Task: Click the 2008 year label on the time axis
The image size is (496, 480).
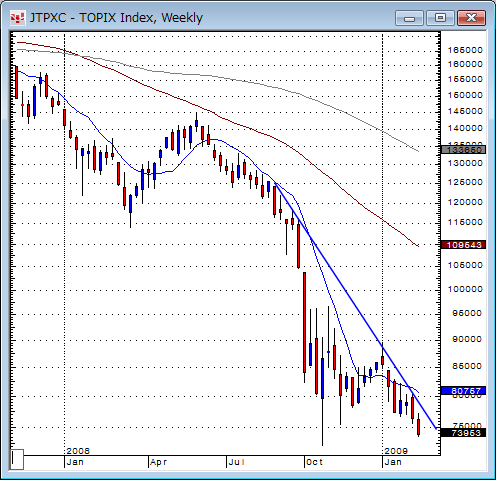Action: tap(78, 451)
